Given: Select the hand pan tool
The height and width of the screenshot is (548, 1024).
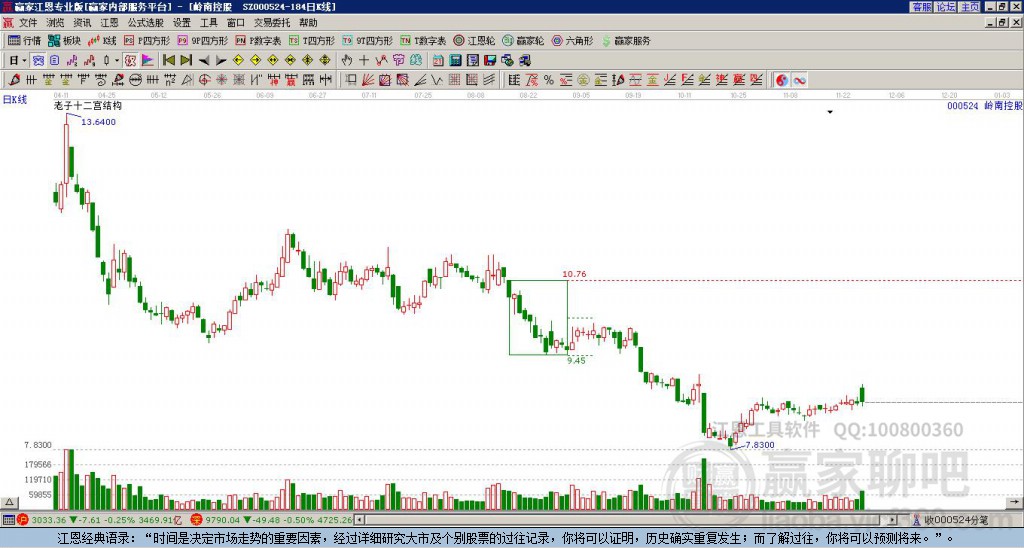Looking at the screenshot, I should pos(347,61).
